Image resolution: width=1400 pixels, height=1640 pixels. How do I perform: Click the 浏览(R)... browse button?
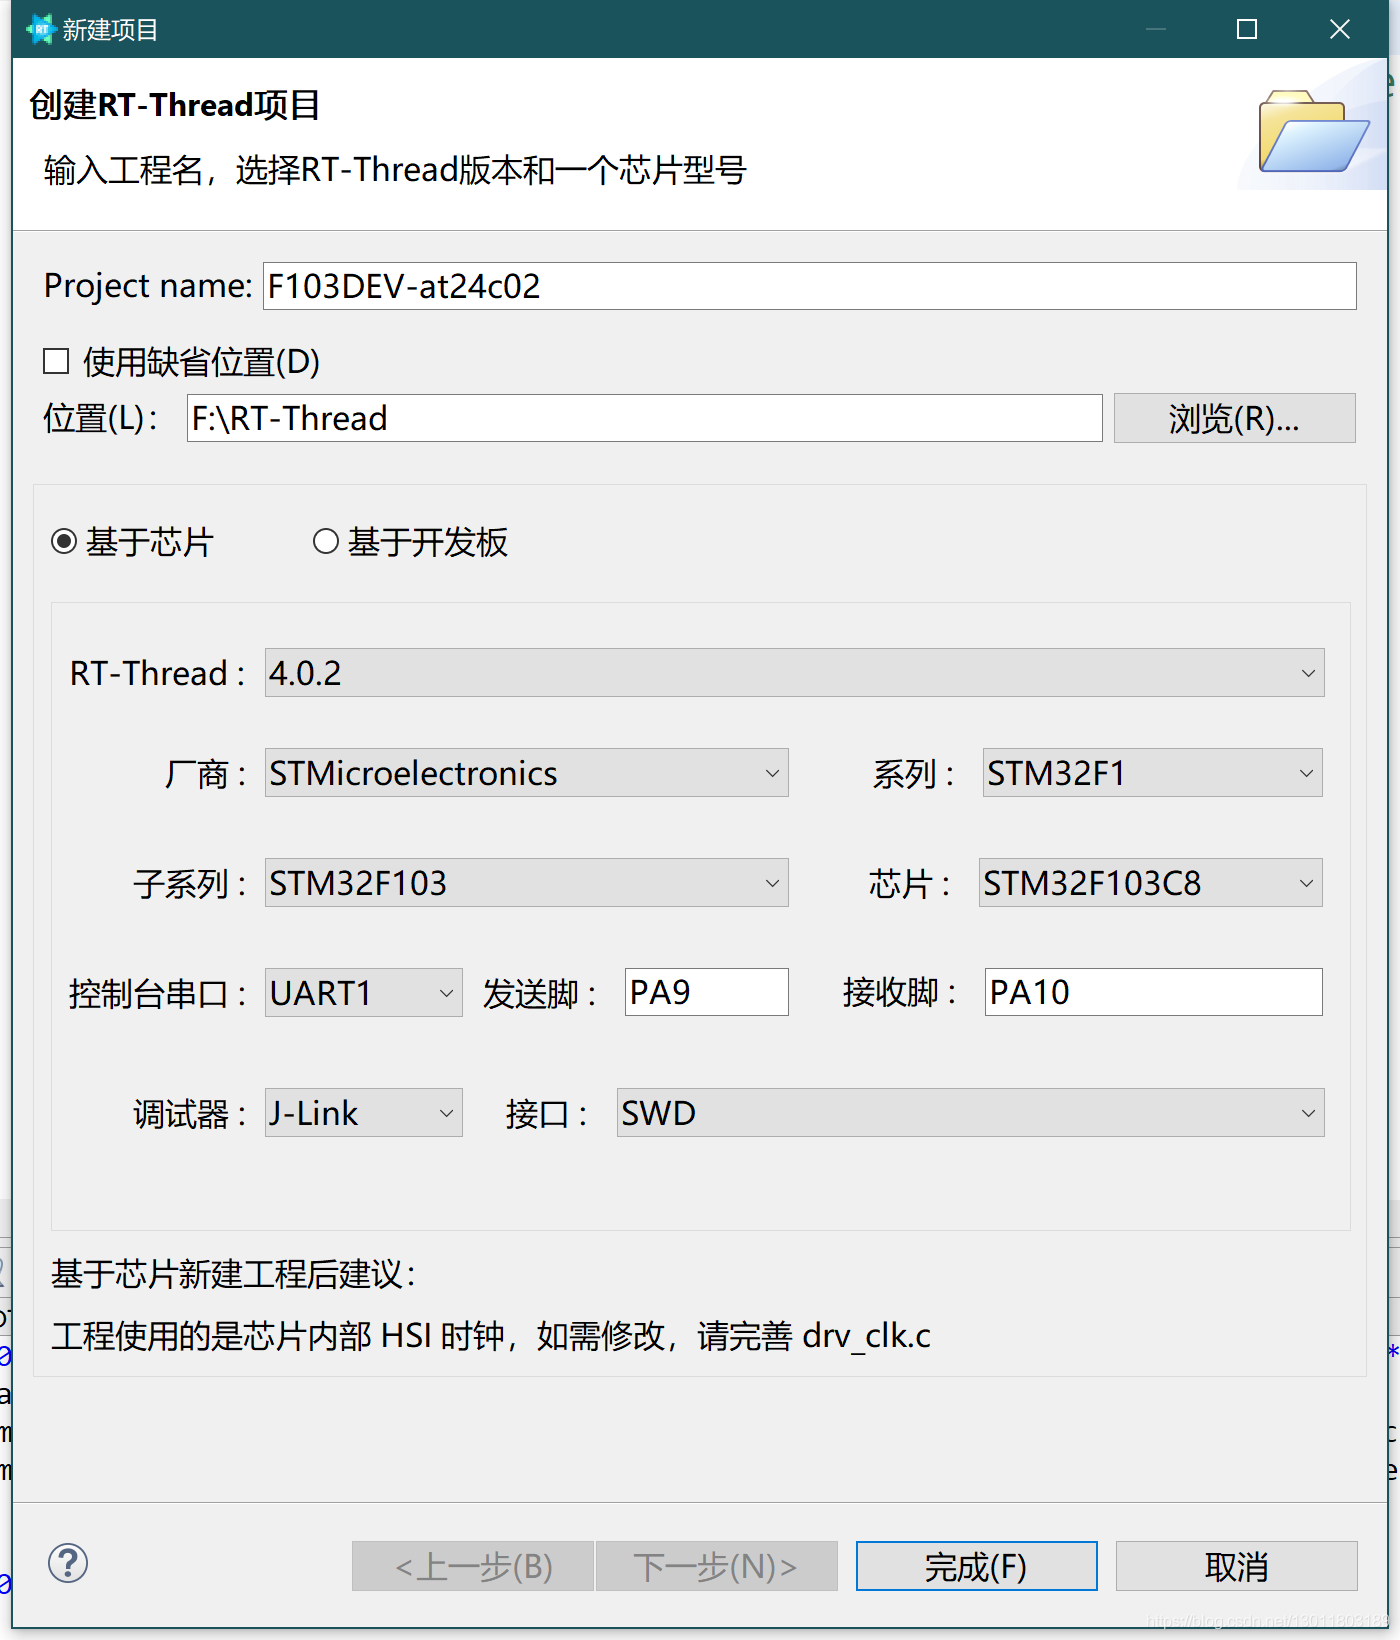[x=1234, y=418]
